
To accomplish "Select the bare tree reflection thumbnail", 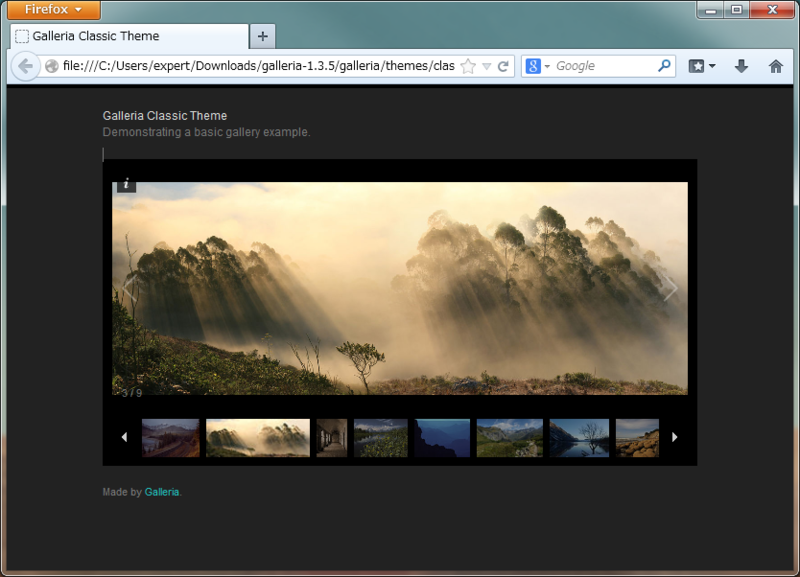I will pos(579,438).
